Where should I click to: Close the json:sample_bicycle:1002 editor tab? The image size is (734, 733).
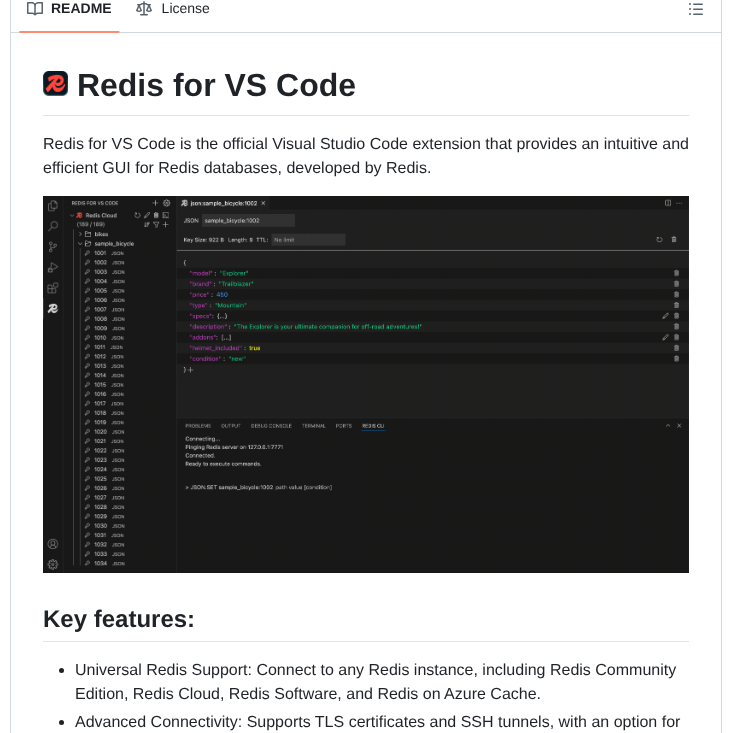(264, 203)
